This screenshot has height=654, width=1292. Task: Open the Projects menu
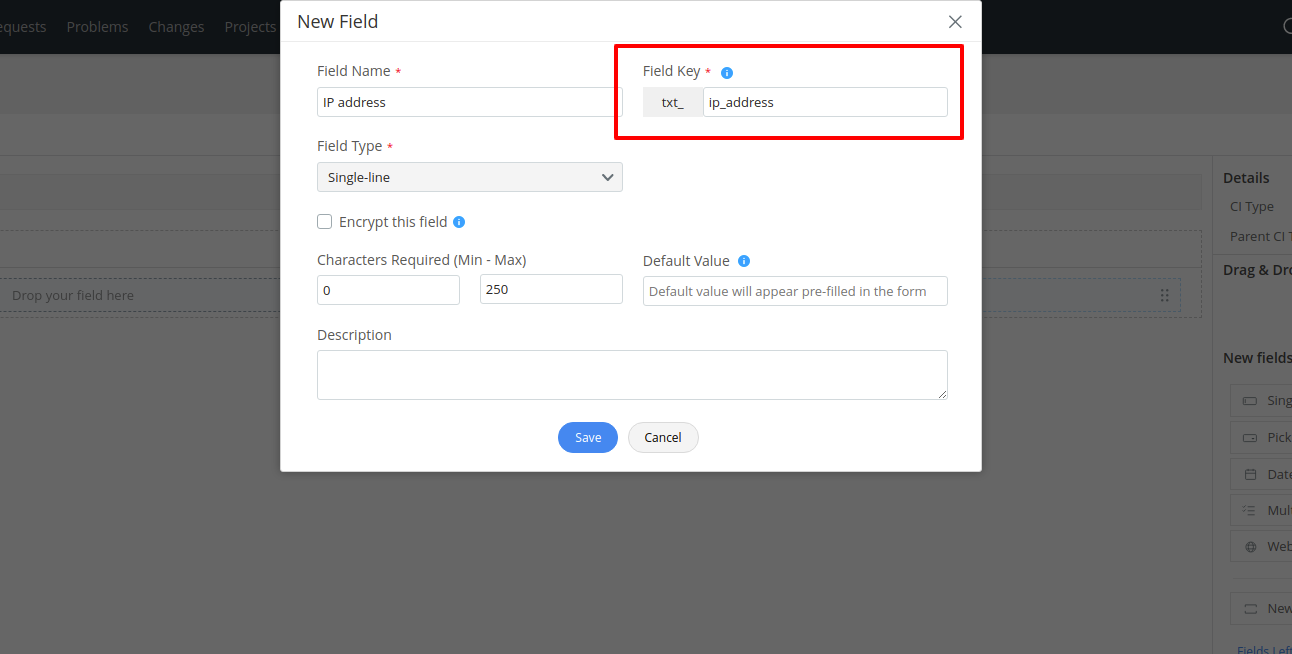click(249, 27)
